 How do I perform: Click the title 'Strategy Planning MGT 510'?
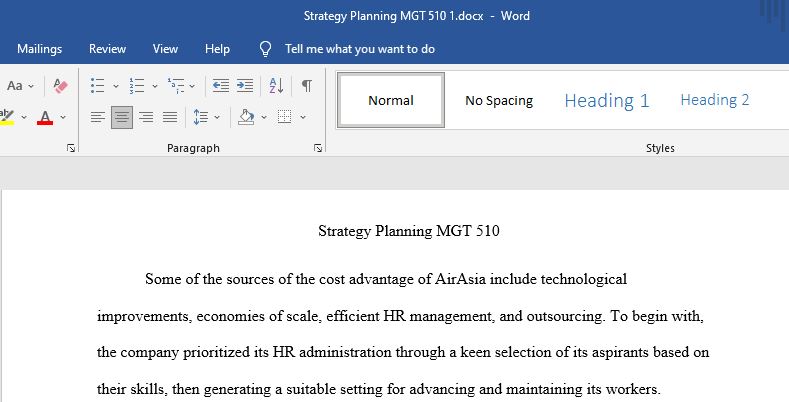pos(409,231)
